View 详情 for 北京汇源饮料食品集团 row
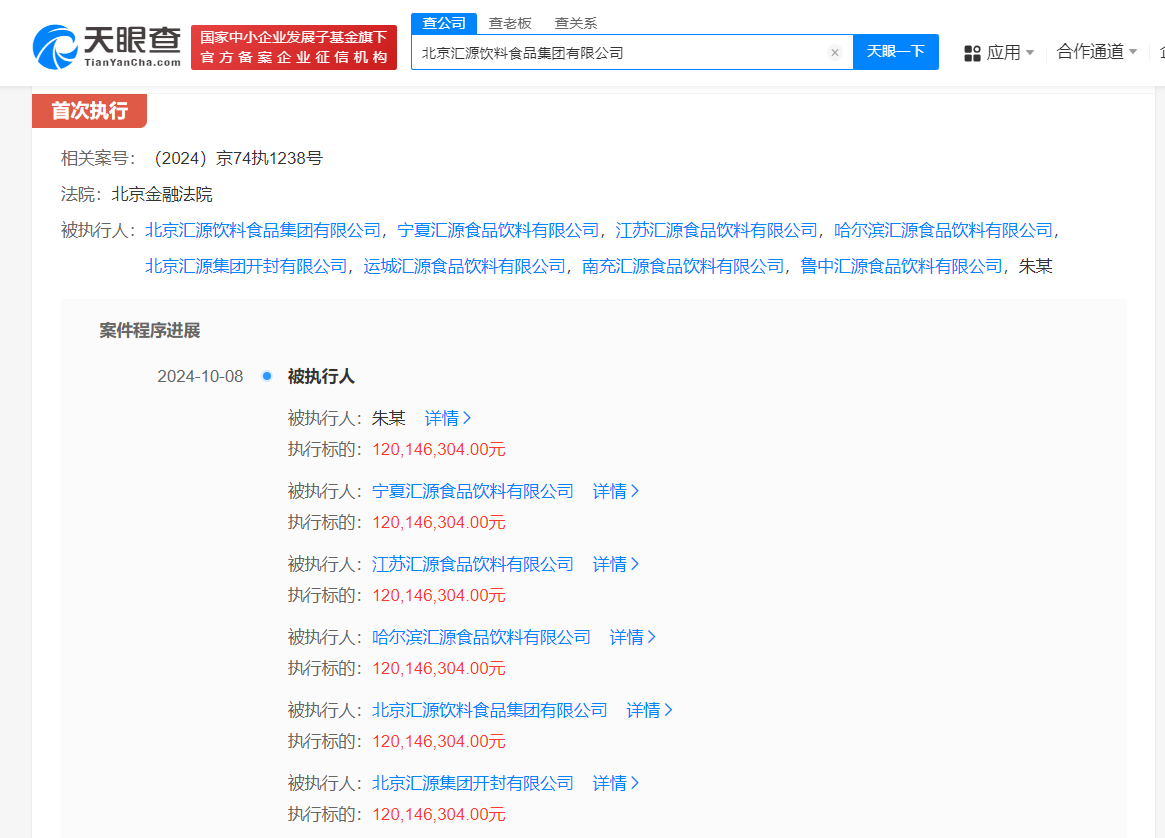This screenshot has width=1165, height=838. [x=649, y=709]
